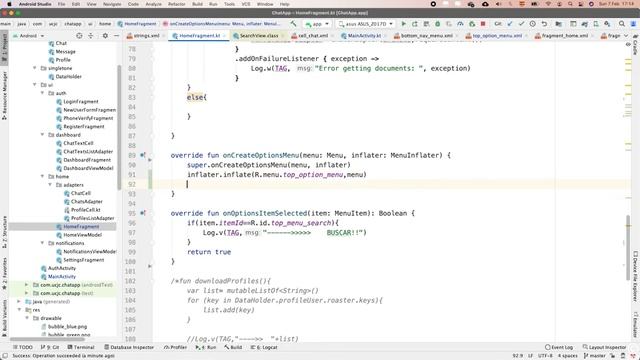This screenshot has width=640, height=360.
Task: Open Layout Inspector tool window
Action: [x=604, y=347]
